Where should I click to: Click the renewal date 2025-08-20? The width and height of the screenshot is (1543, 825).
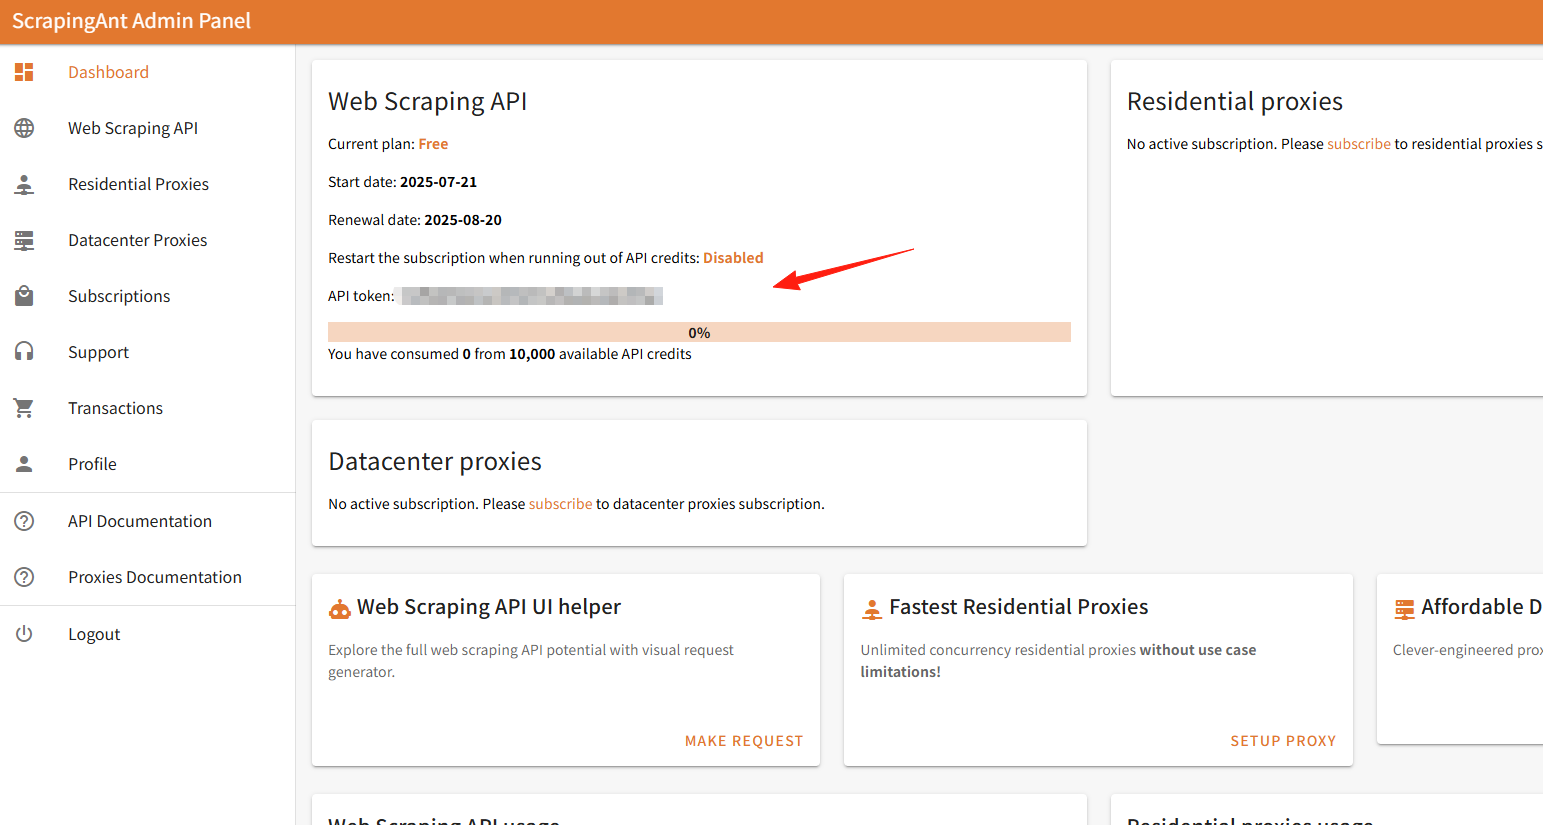463,220
